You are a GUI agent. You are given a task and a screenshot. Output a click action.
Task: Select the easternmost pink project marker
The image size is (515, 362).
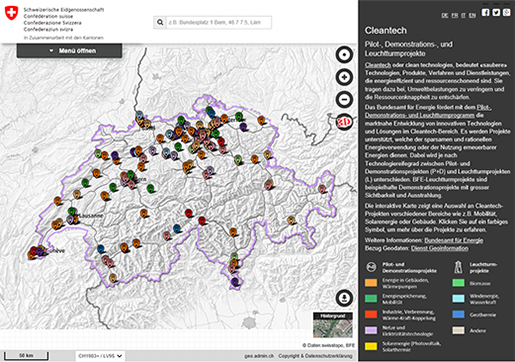(x=322, y=189)
